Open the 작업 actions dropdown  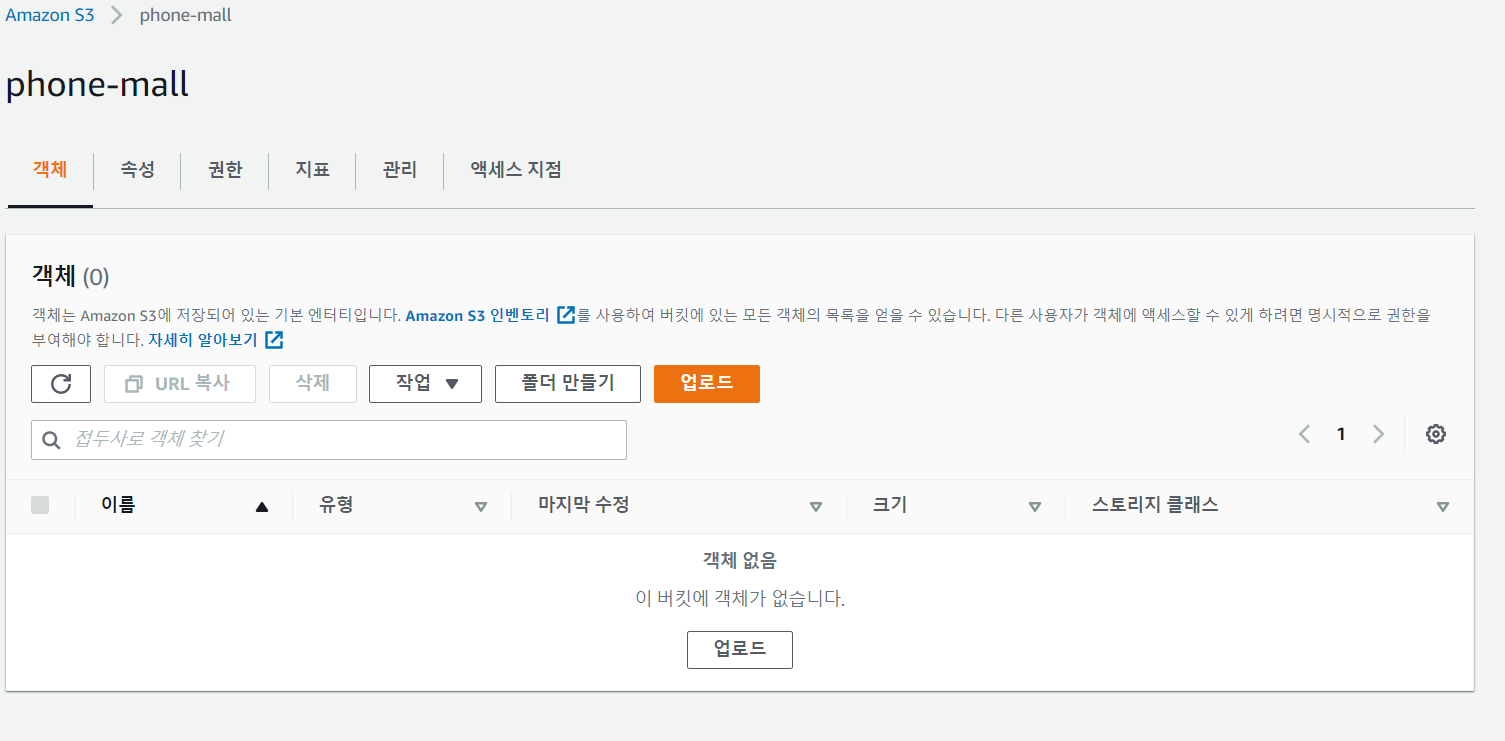tap(425, 384)
